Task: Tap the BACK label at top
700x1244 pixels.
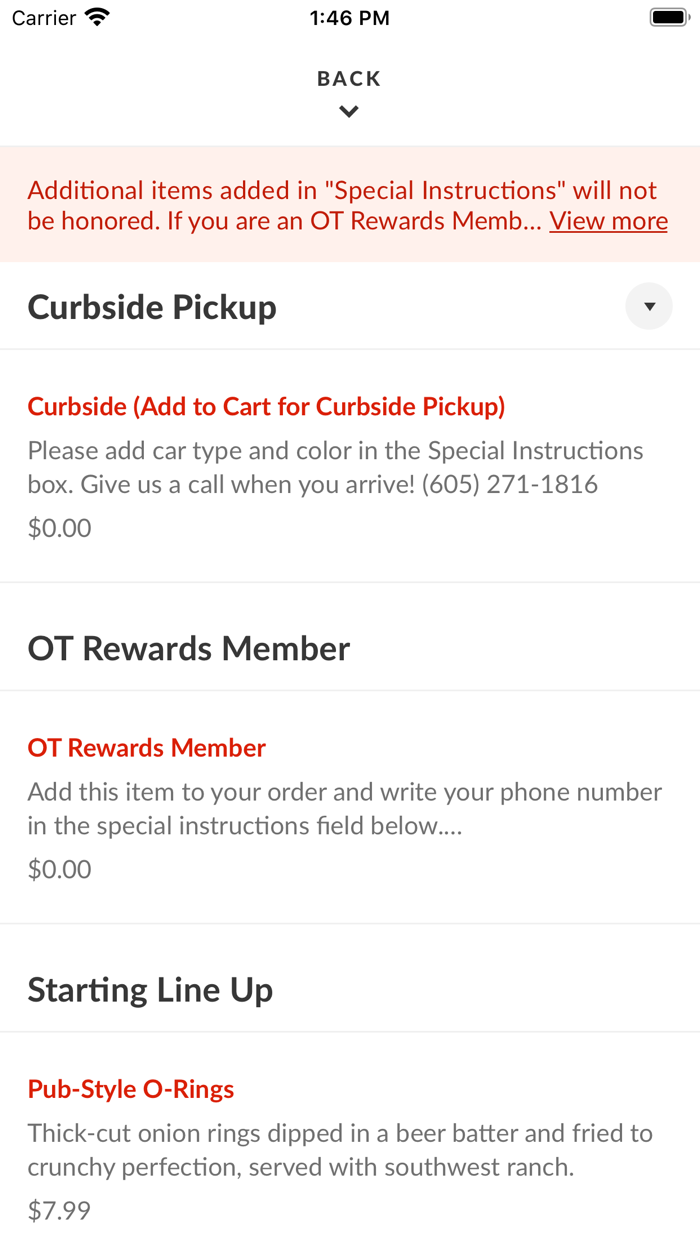Action: tap(349, 79)
